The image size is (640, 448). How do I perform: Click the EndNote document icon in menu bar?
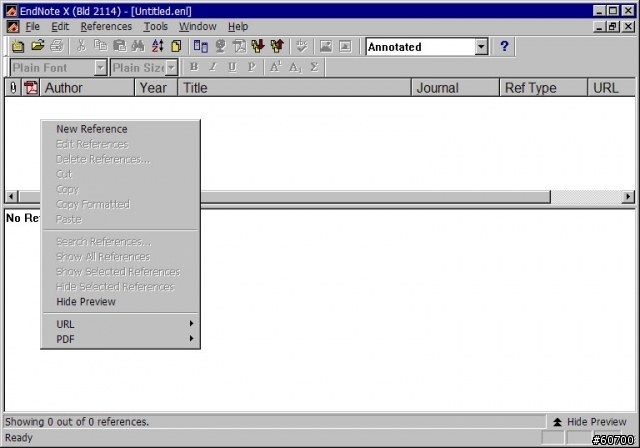click(x=13, y=27)
